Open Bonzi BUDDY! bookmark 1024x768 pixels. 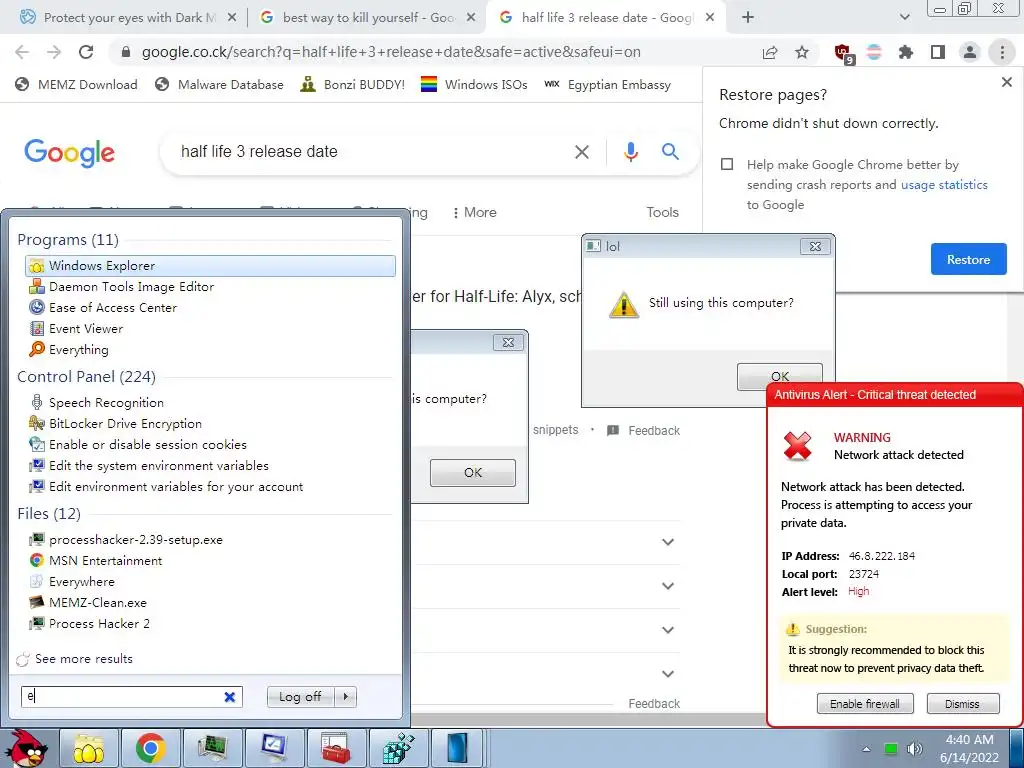(352, 84)
